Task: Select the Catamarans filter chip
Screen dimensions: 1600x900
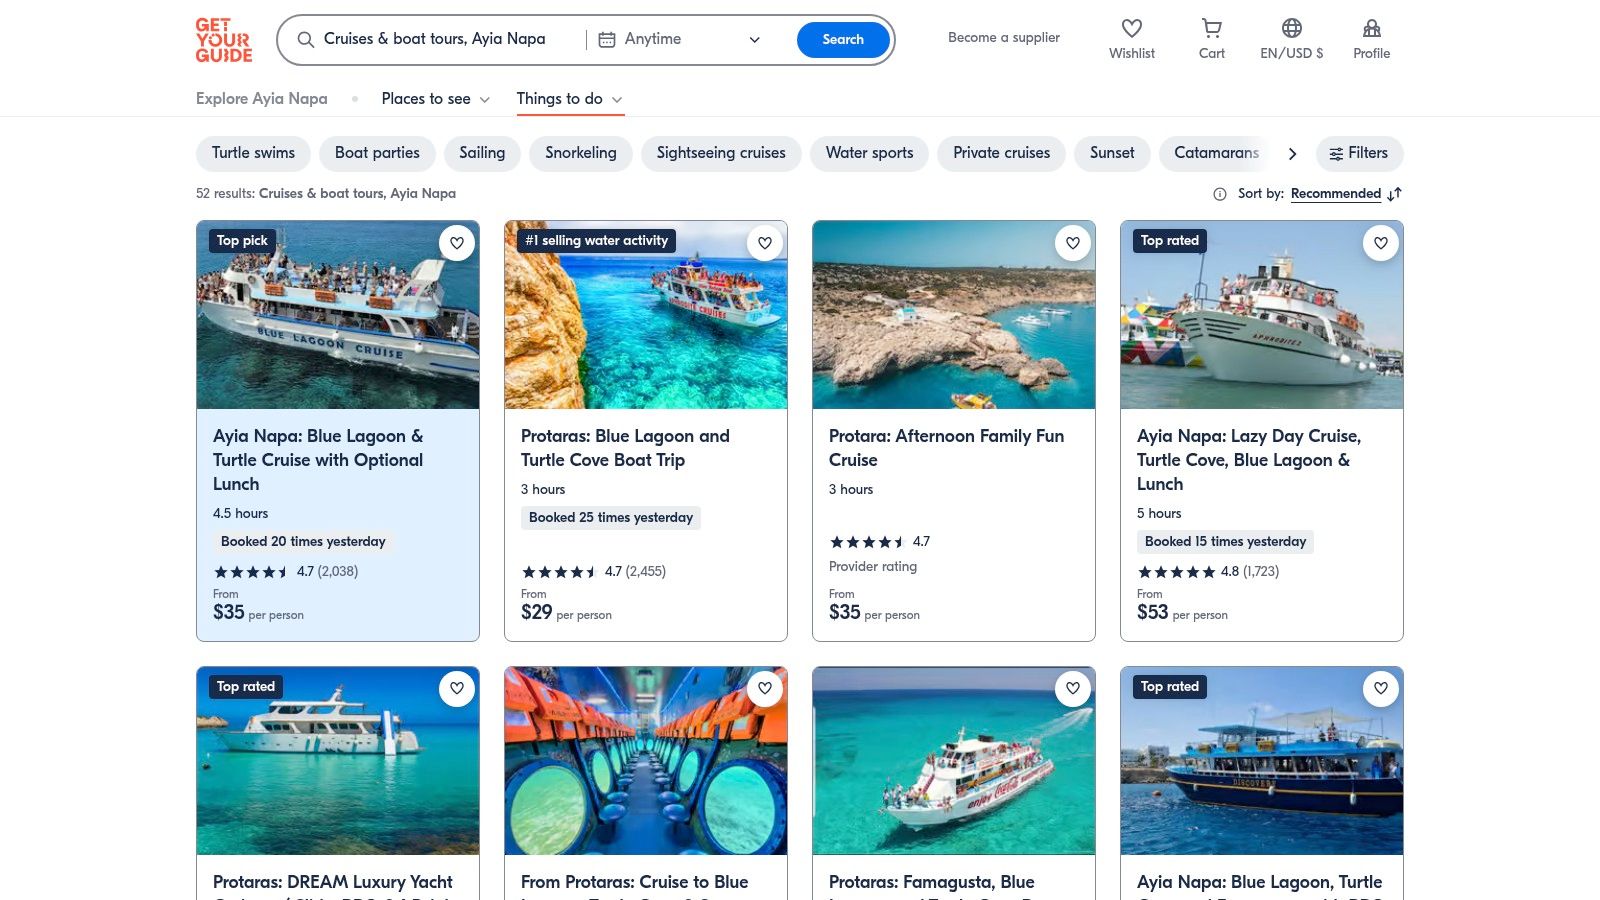Action: coord(1216,153)
